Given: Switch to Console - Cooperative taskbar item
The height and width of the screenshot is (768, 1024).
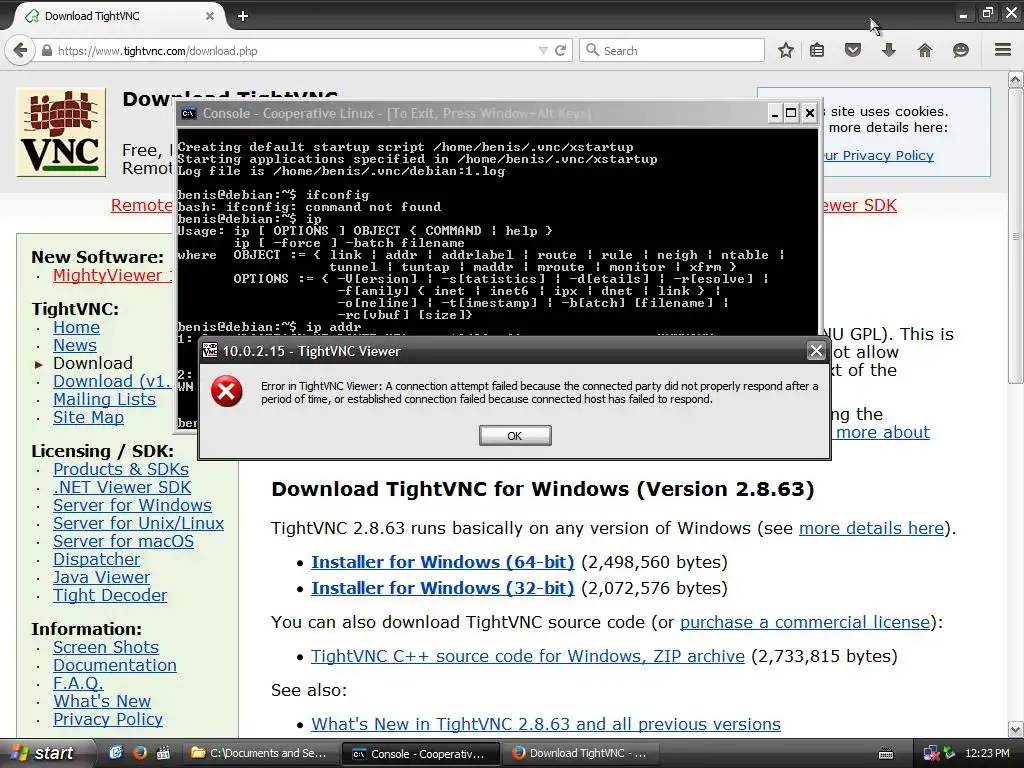Looking at the screenshot, I should [421, 753].
